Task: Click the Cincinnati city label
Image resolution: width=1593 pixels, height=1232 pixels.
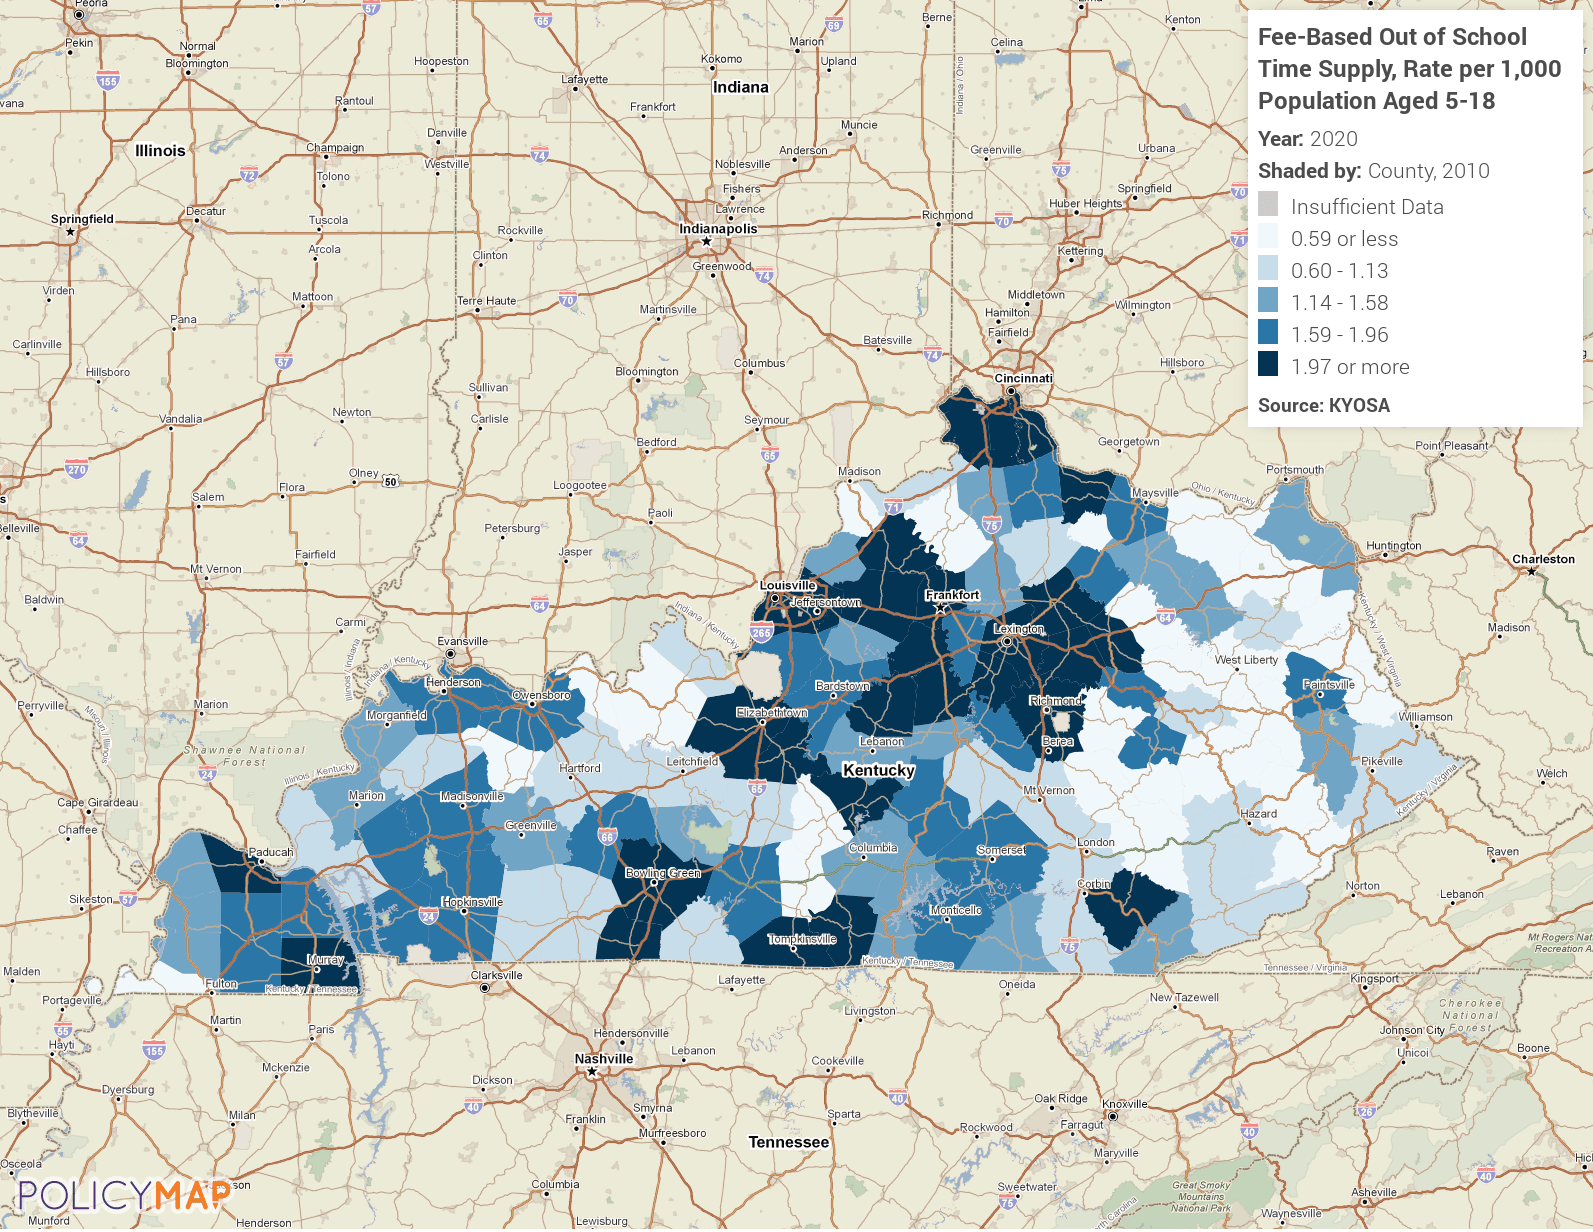Action: point(1024,378)
